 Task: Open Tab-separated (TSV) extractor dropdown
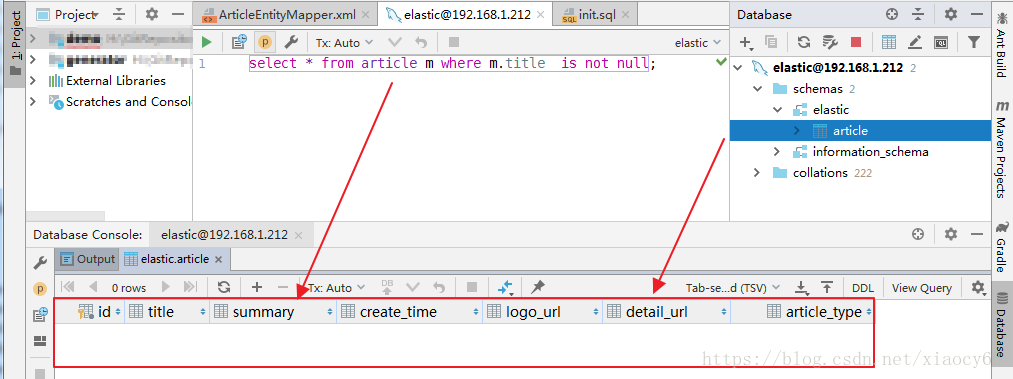click(733, 287)
